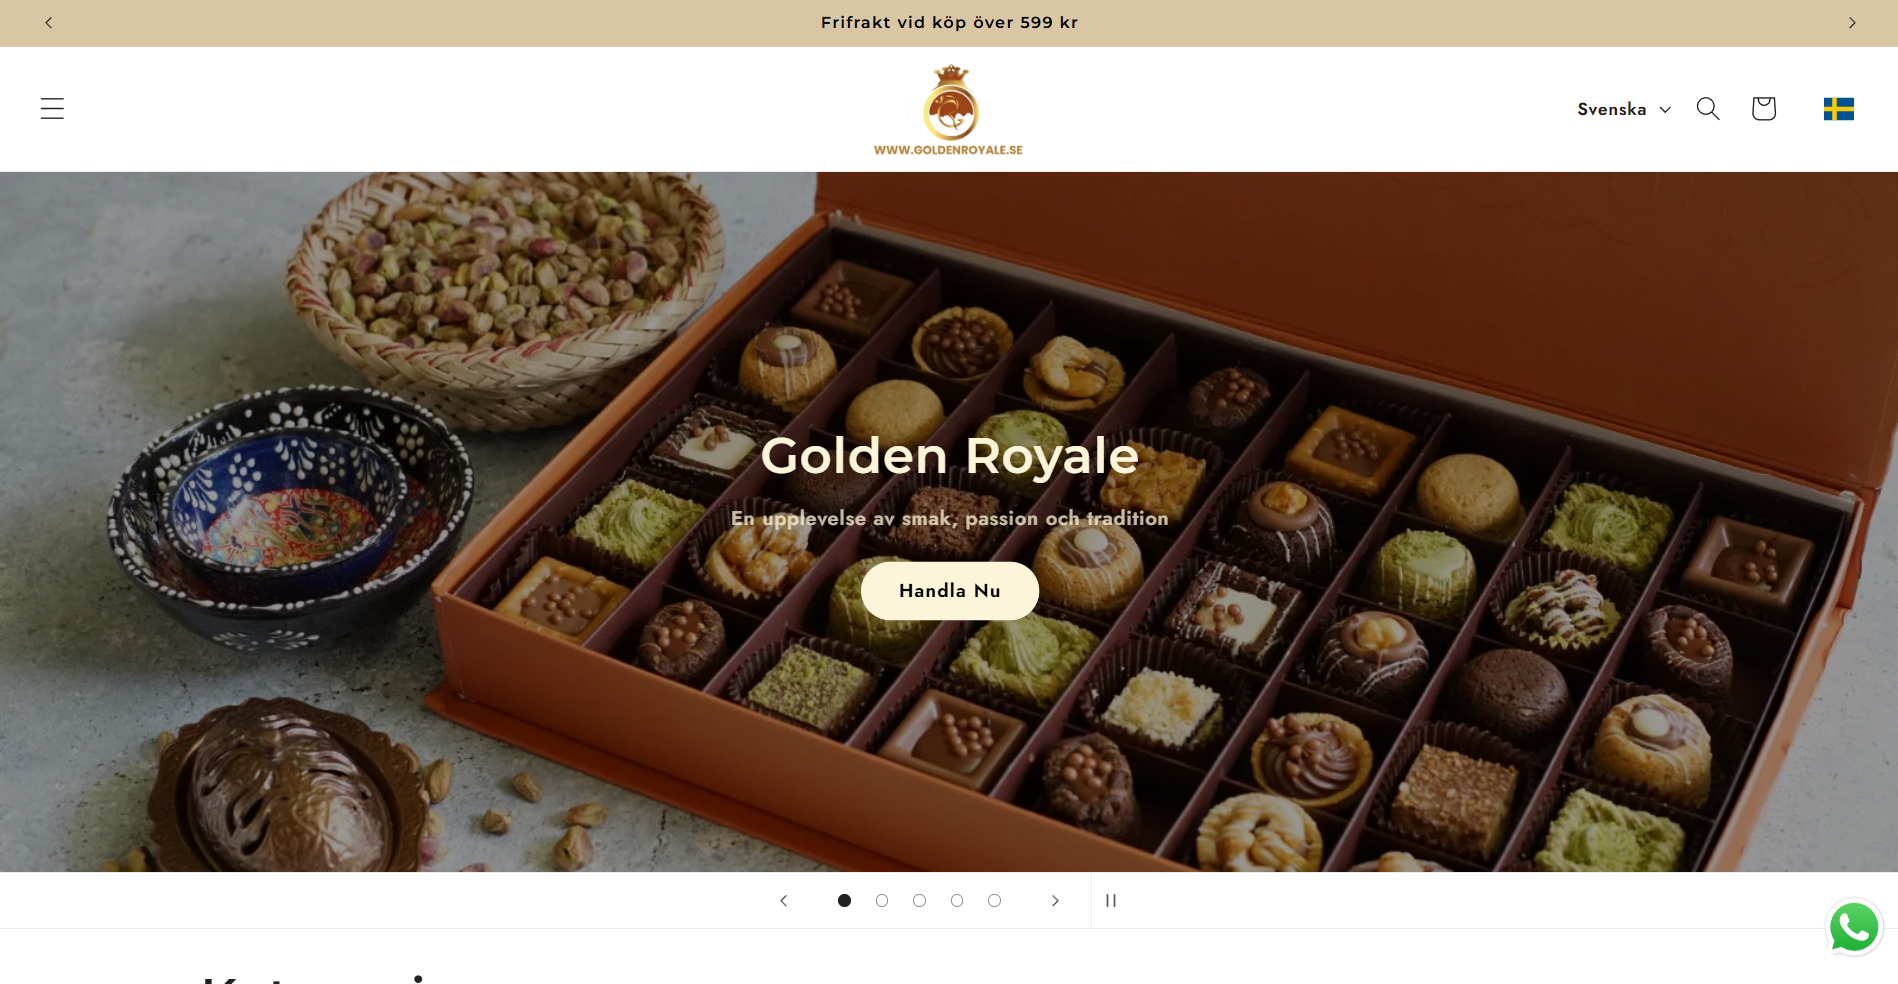Expand the Svenska language dropdown
Viewport: 1898px width, 984px height.
pos(1624,109)
